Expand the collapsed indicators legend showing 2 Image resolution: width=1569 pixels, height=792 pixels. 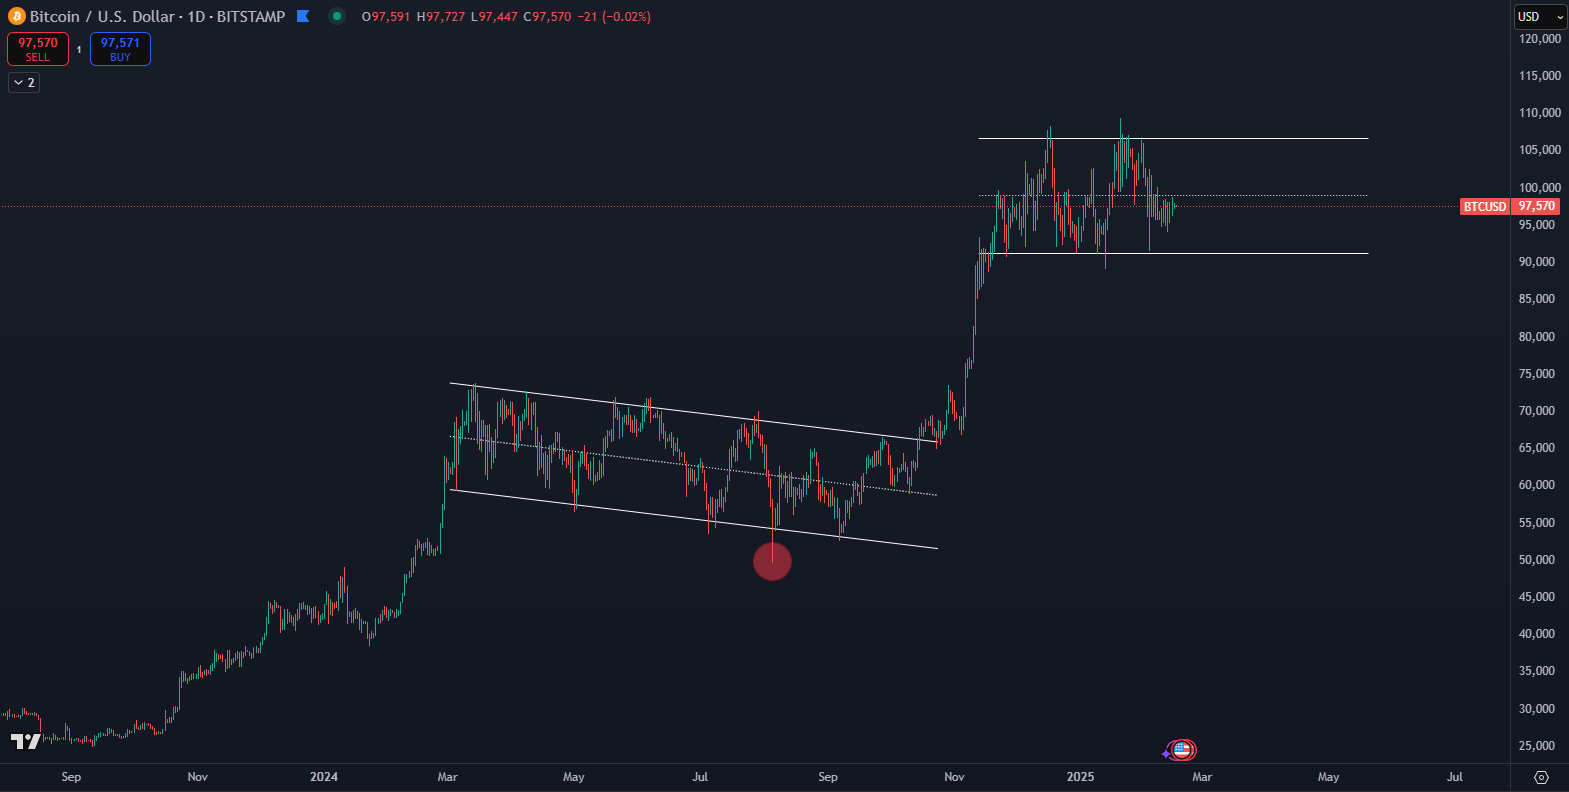pyautogui.click(x=24, y=83)
